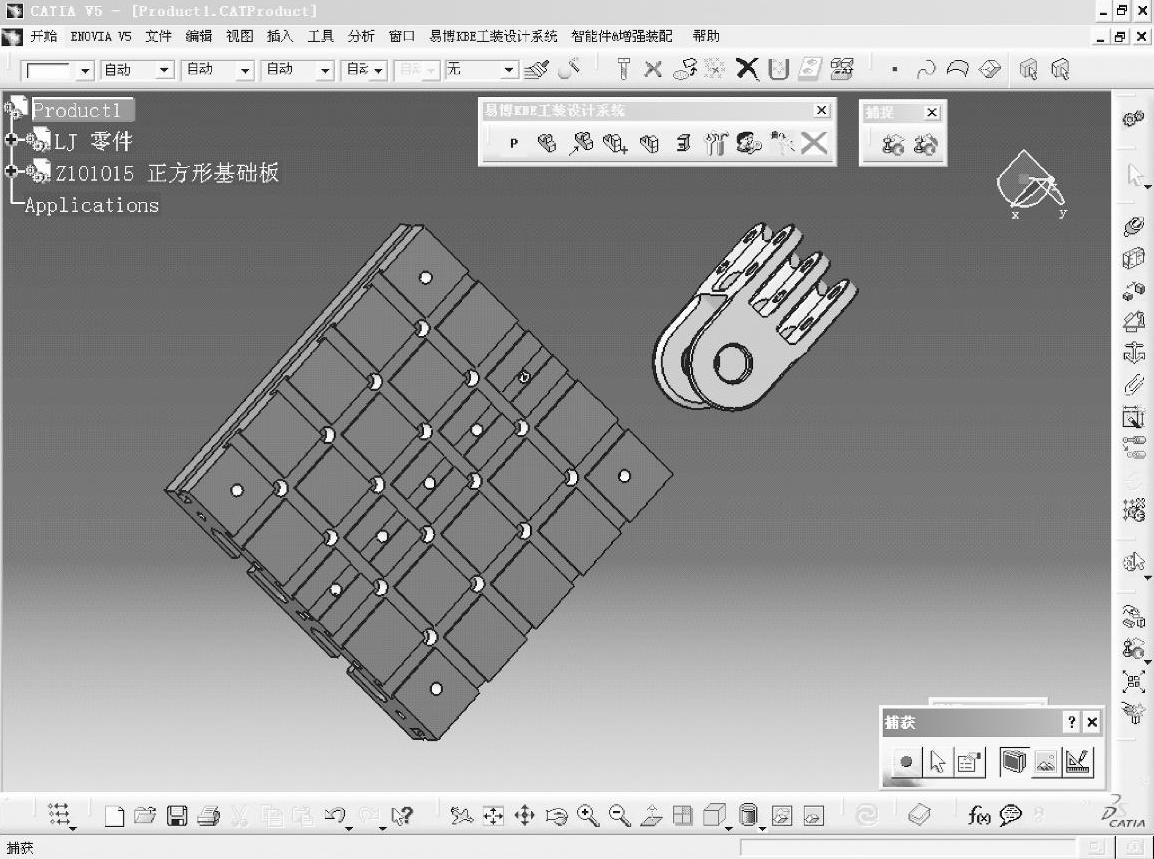Viewport: 1154px width, 859px height.
Task: Open the 易博KBE工装设计系统 menu
Action: 493,36
